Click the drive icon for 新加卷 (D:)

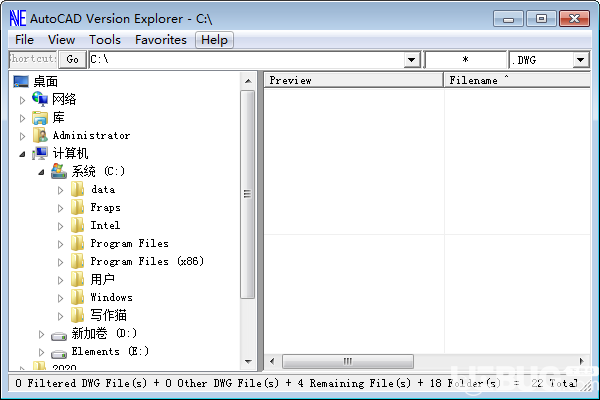tap(59, 336)
